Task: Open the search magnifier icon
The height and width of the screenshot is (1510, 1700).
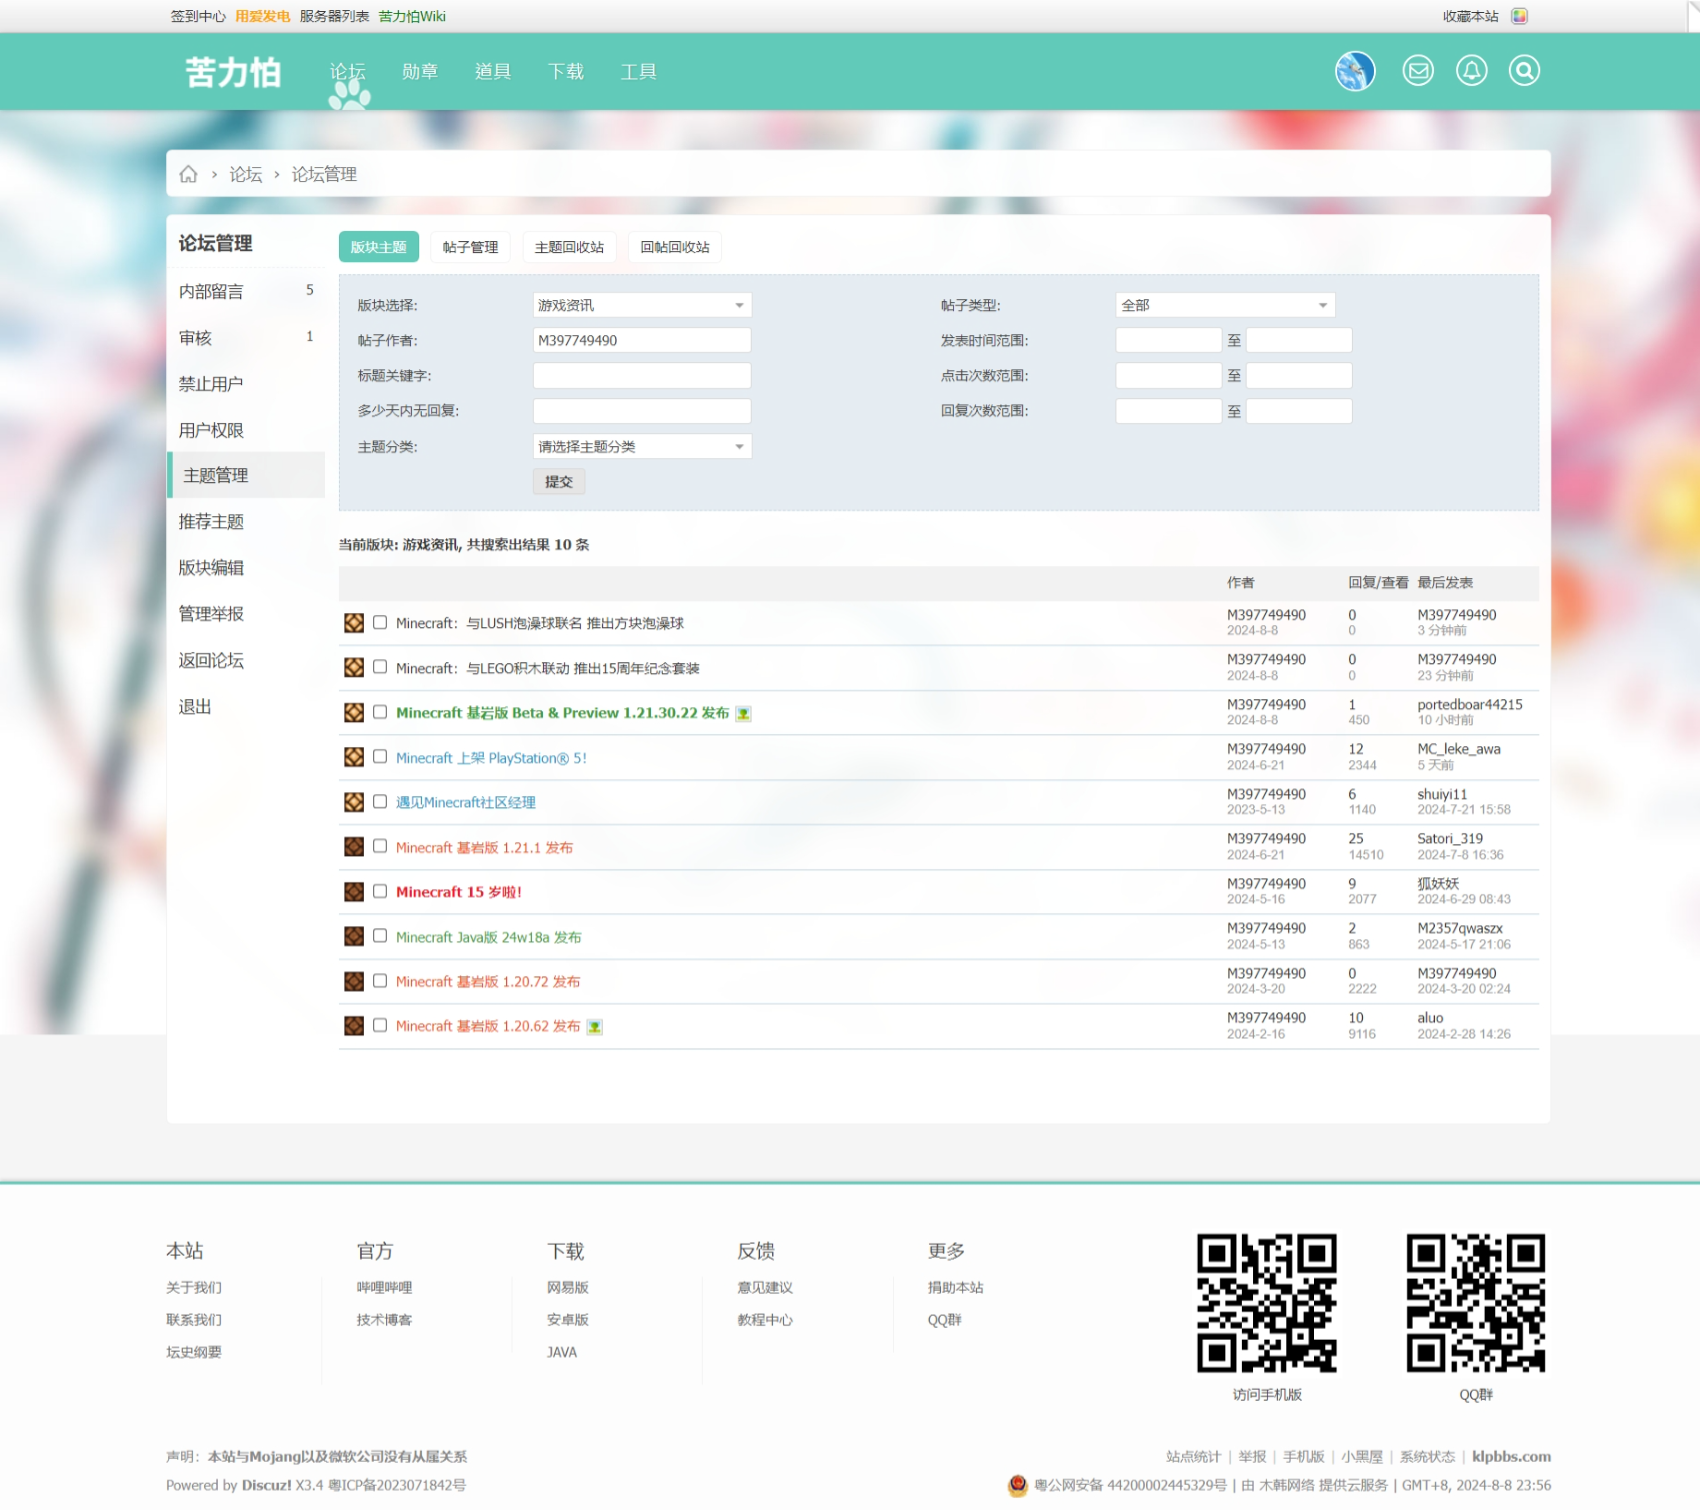Action: [x=1524, y=71]
